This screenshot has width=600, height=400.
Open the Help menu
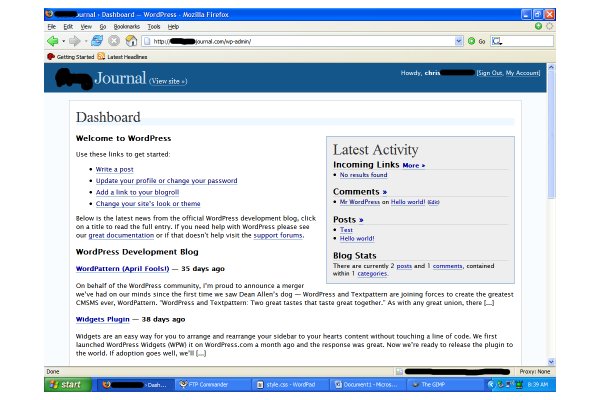[173, 26]
